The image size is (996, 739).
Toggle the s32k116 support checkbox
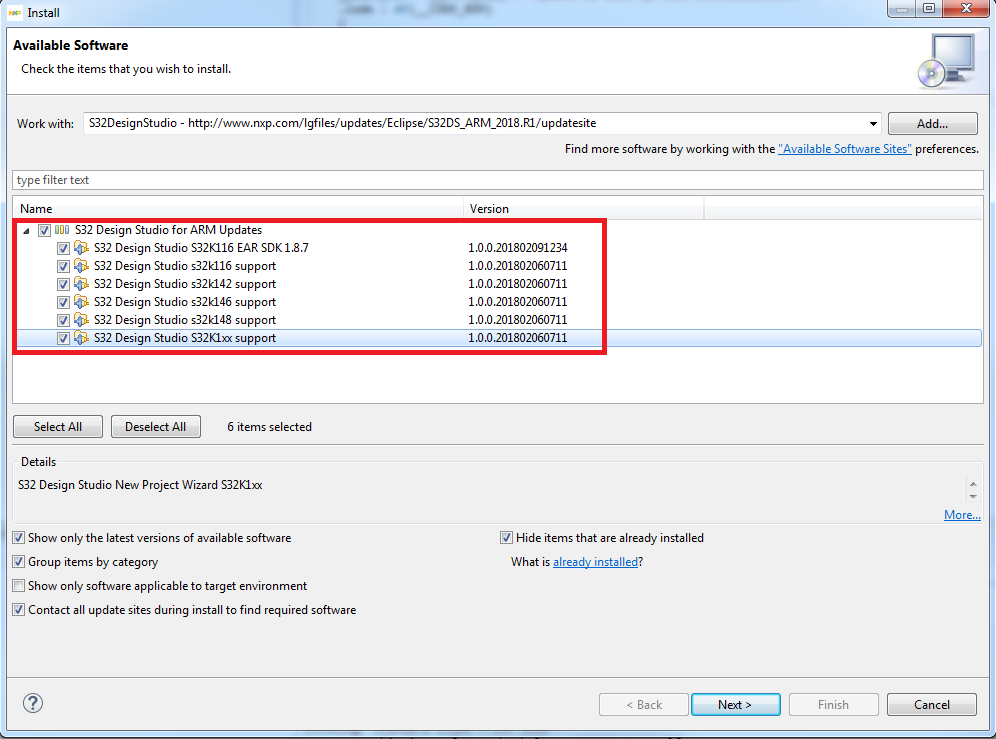coord(63,266)
